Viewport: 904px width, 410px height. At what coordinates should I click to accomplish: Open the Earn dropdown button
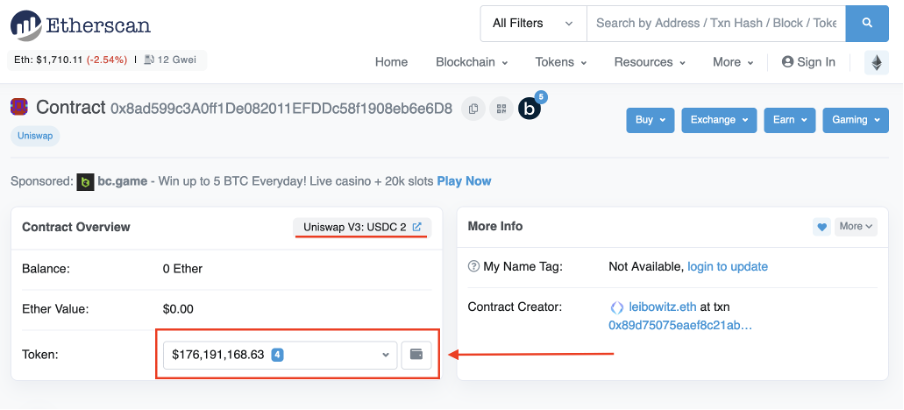click(x=790, y=120)
